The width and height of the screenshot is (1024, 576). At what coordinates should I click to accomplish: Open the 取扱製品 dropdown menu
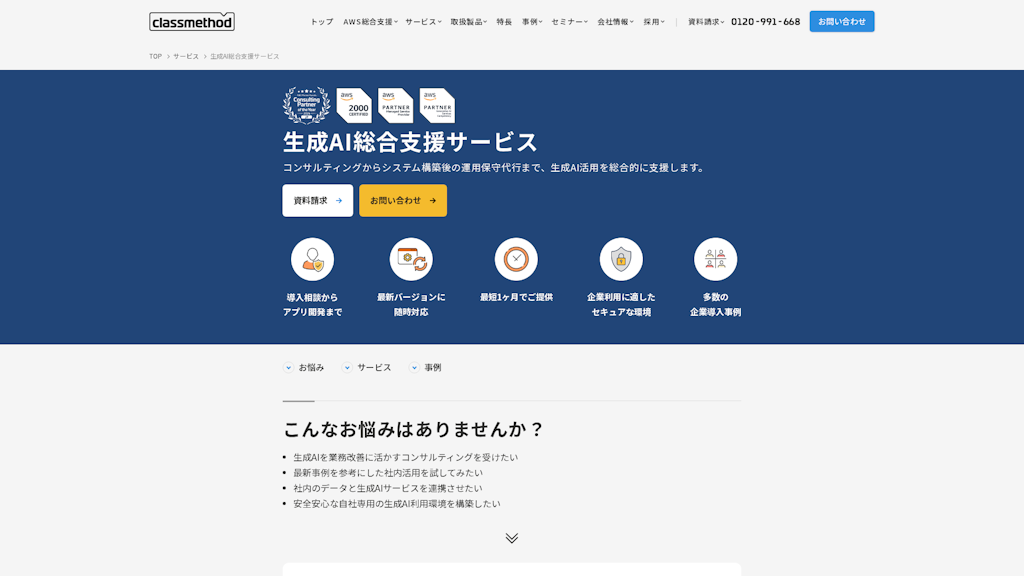click(x=468, y=22)
